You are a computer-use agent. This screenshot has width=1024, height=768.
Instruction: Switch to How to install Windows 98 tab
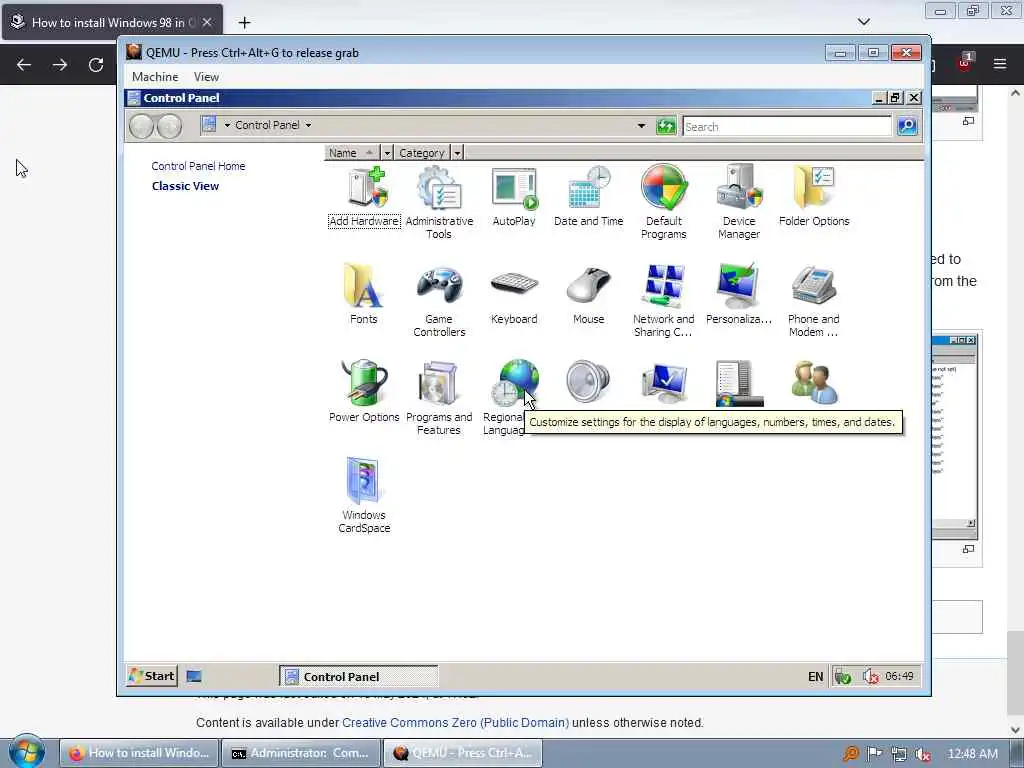[x=112, y=22]
